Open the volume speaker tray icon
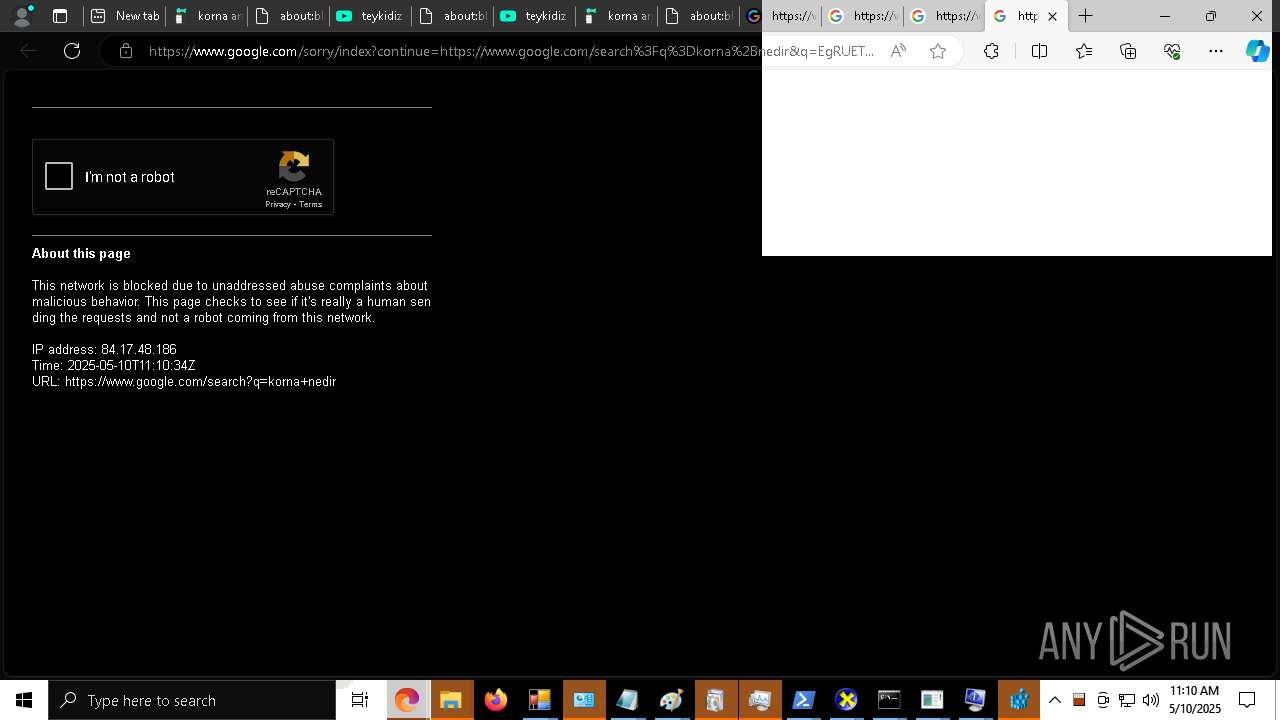Viewport: 1280px width, 720px height. [1151, 700]
